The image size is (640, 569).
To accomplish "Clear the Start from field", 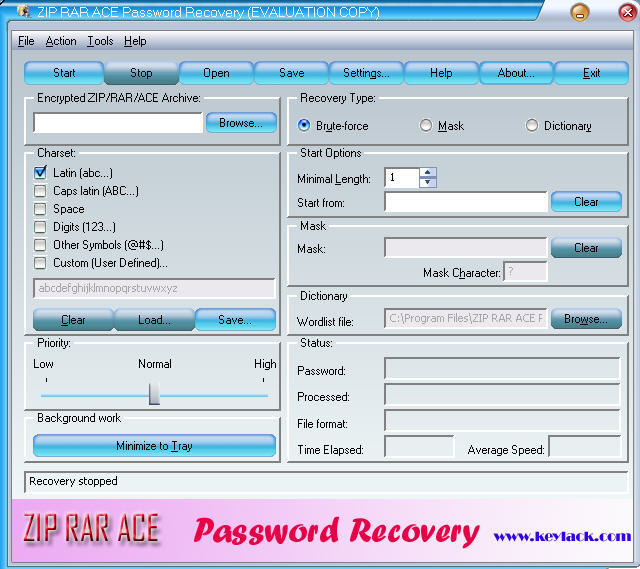I will (586, 202).
